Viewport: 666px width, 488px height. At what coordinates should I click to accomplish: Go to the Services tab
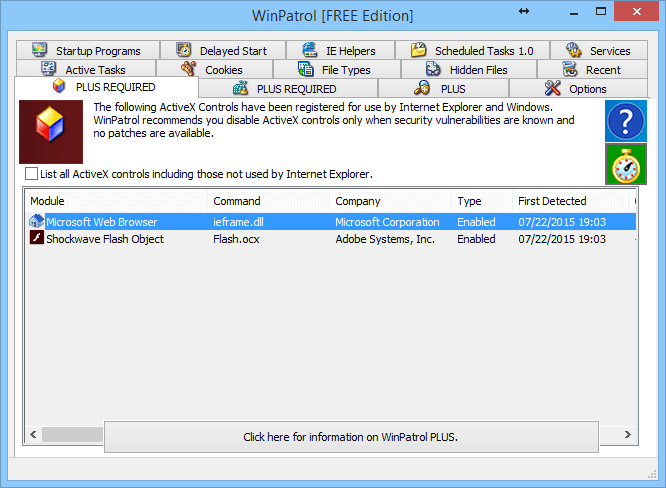[x=599, y=51]
